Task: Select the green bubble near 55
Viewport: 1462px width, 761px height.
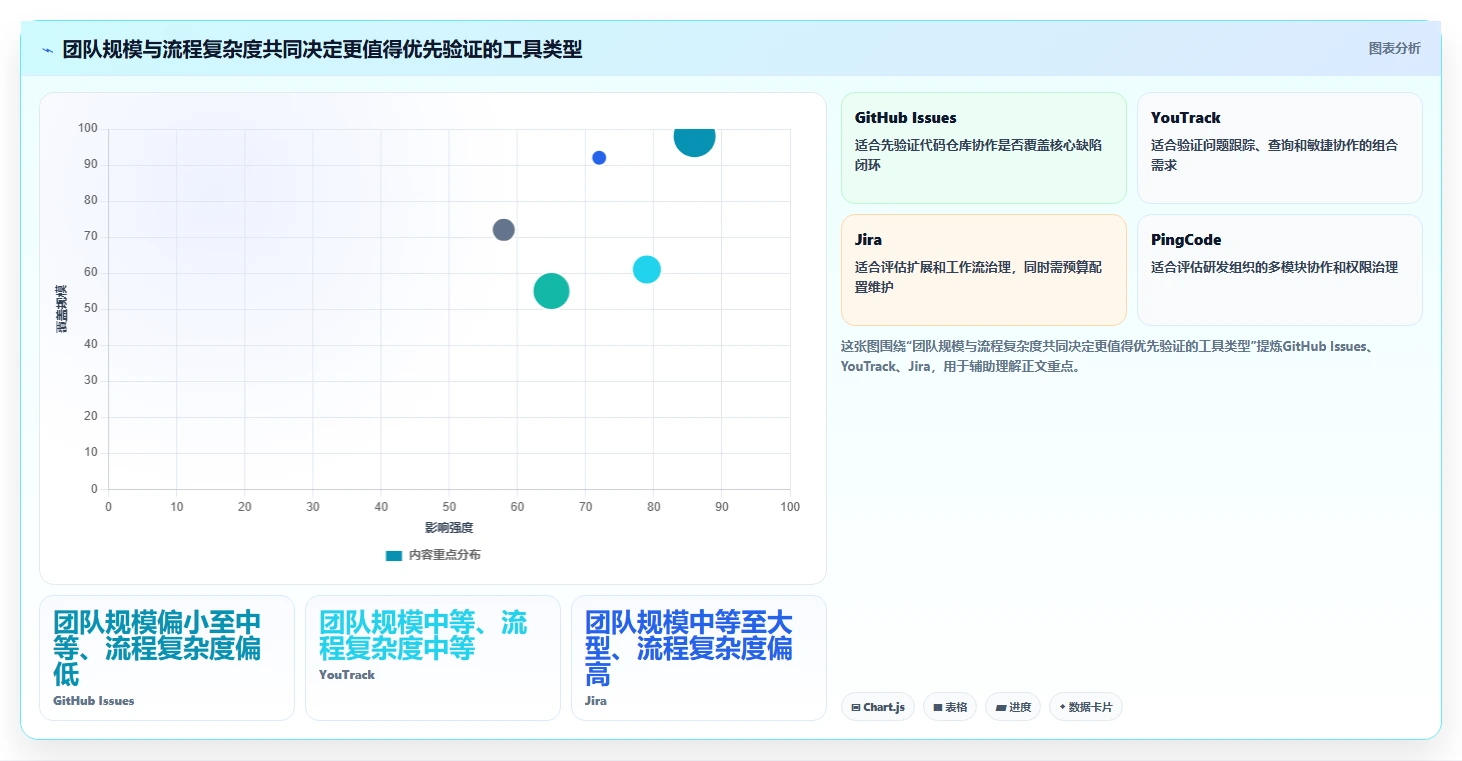Action: click(x=551, y=291)
